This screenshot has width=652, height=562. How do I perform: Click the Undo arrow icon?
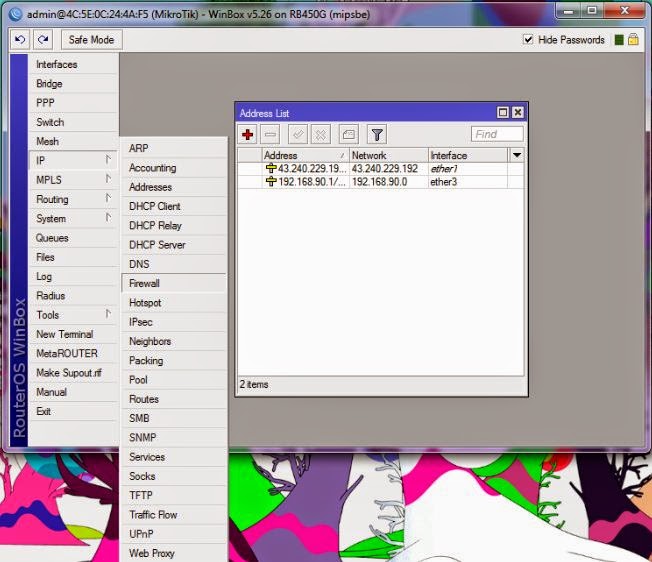pos(20,40)
